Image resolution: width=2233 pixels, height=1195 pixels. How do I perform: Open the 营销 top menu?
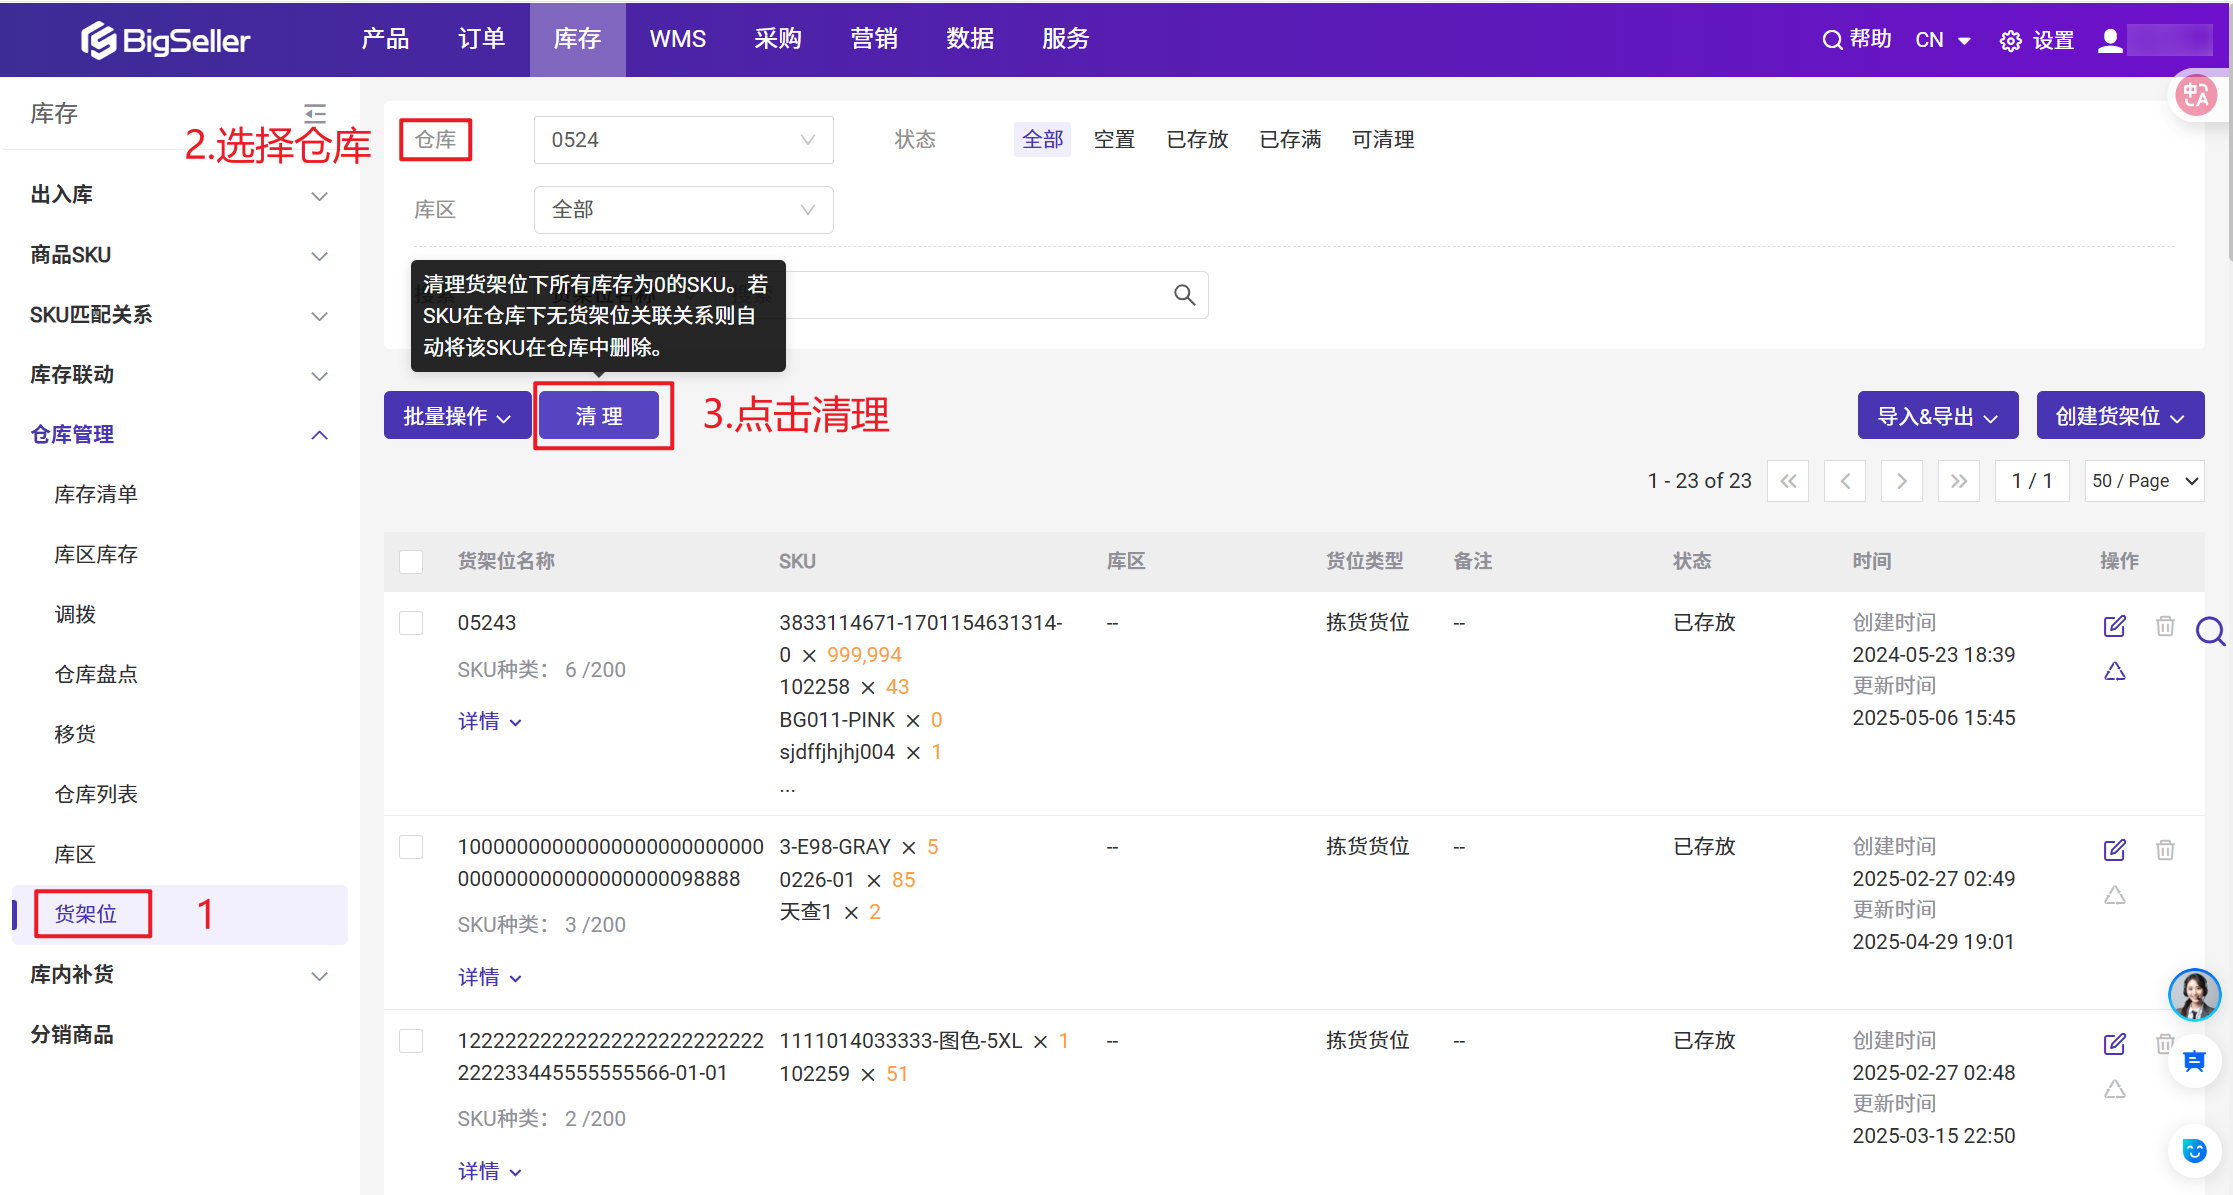[873, 39]
